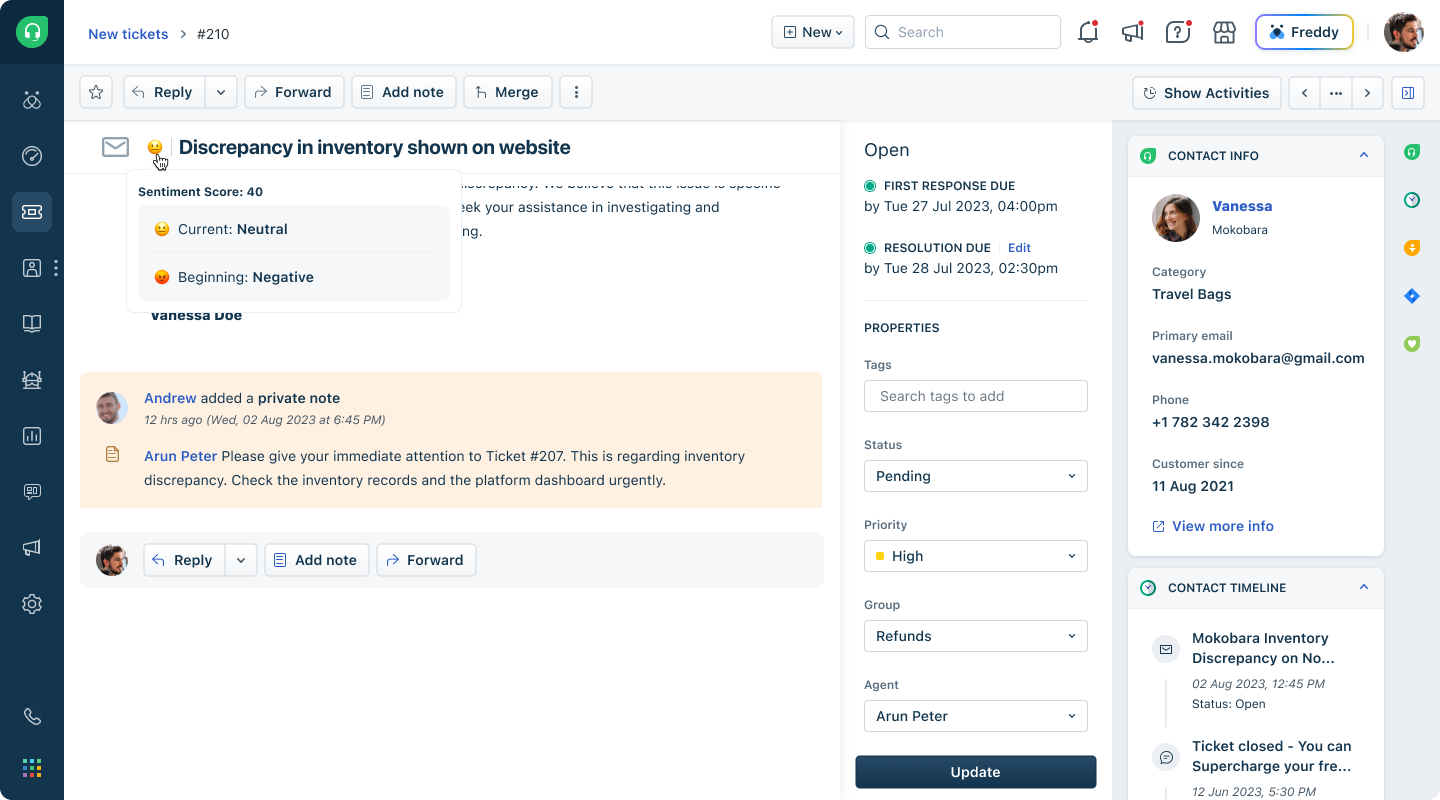
Task: Click the Update button to save ticket properties
Action: tap(975, 771)
